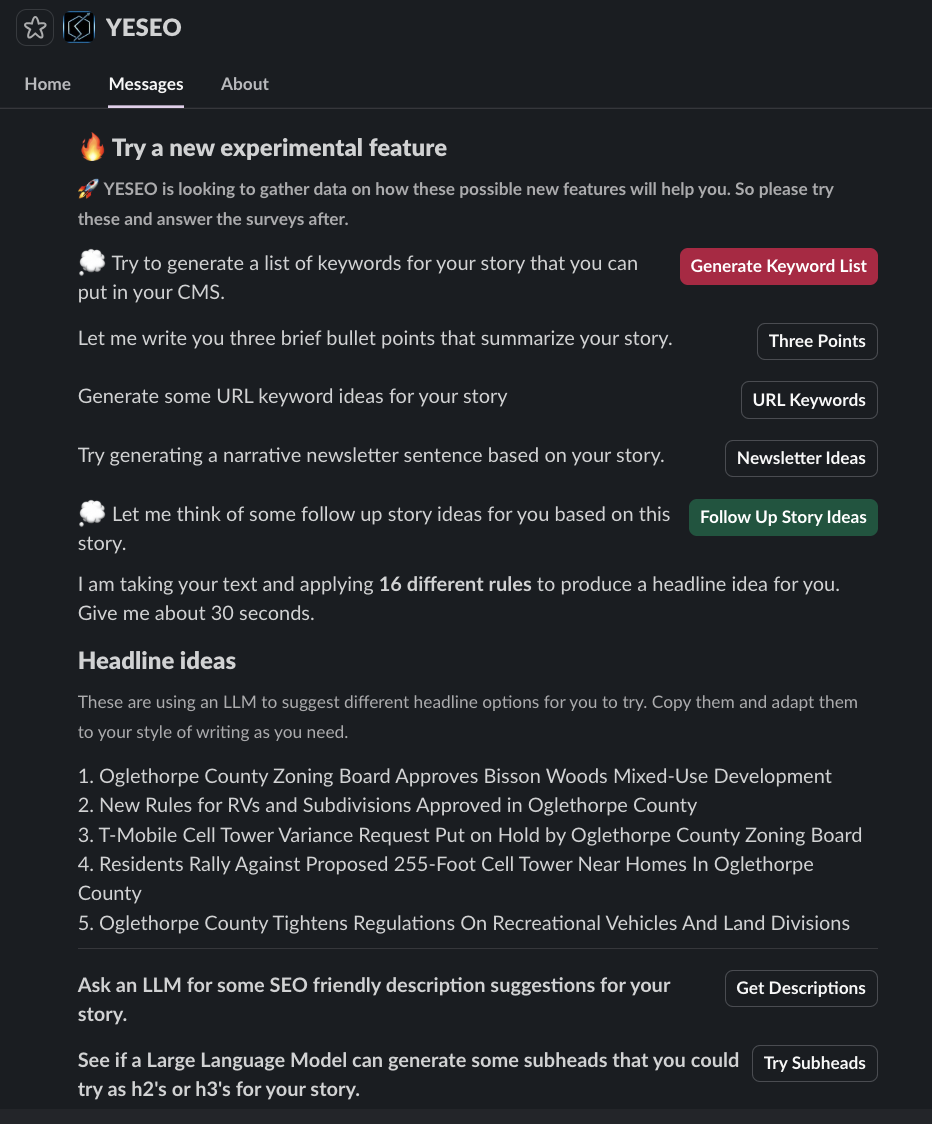The image size is (932, 1124).
Task: Click the Three Points button
Action: coord(817,341)
